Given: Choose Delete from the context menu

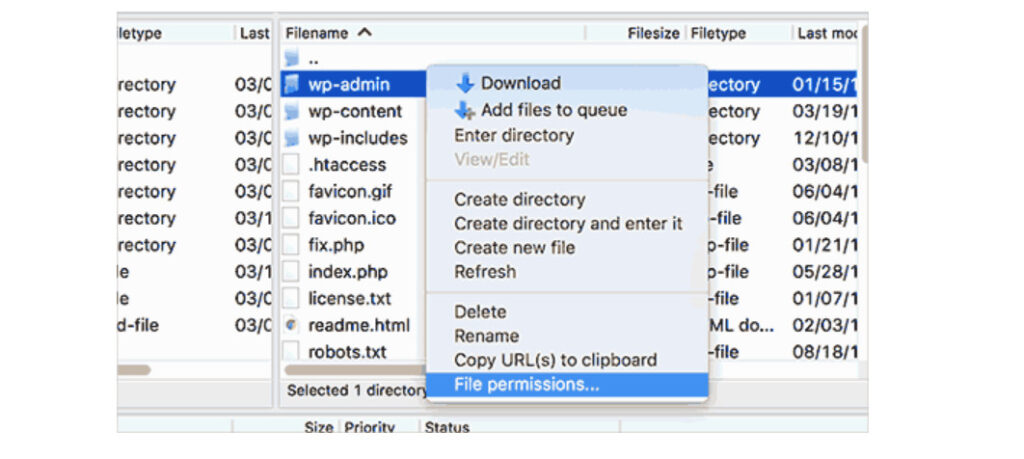Looking at the screenshot, I should 567,311.
